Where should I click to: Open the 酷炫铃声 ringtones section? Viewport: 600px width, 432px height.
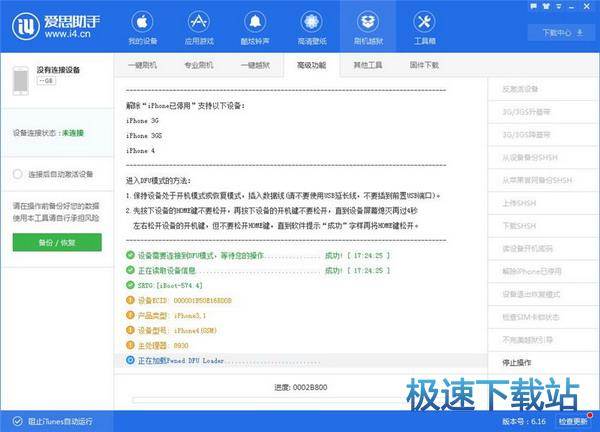255,28
